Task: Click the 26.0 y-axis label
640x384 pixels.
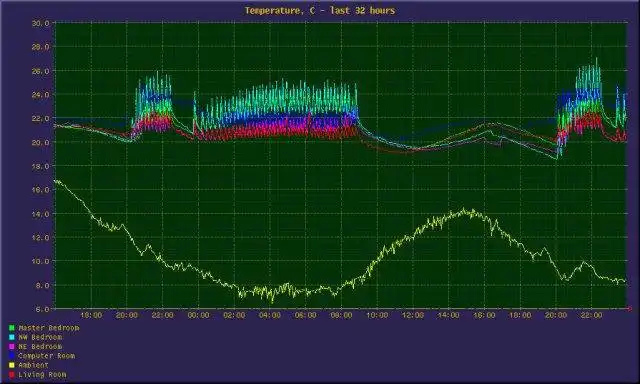Action: [41, 71]
